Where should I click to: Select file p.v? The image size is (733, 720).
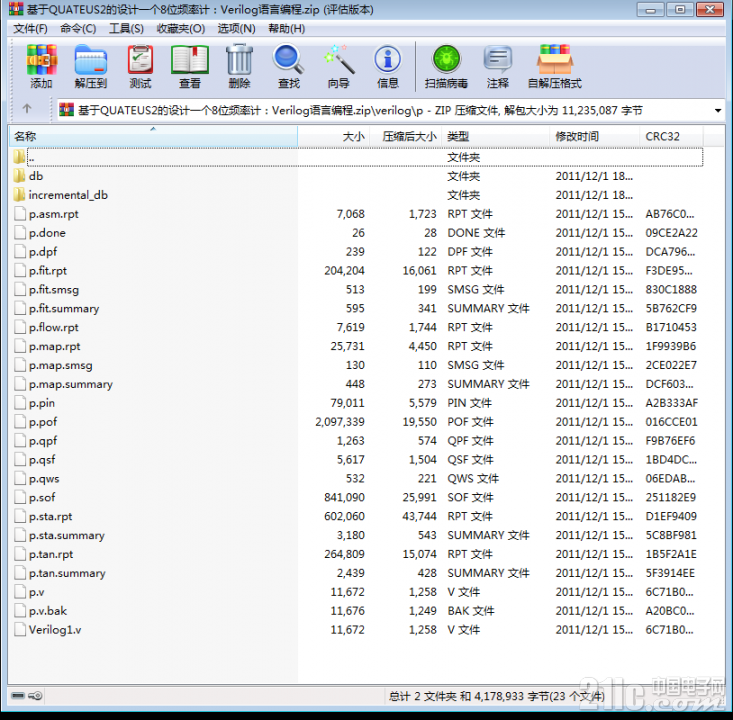(x=36, y=592)
